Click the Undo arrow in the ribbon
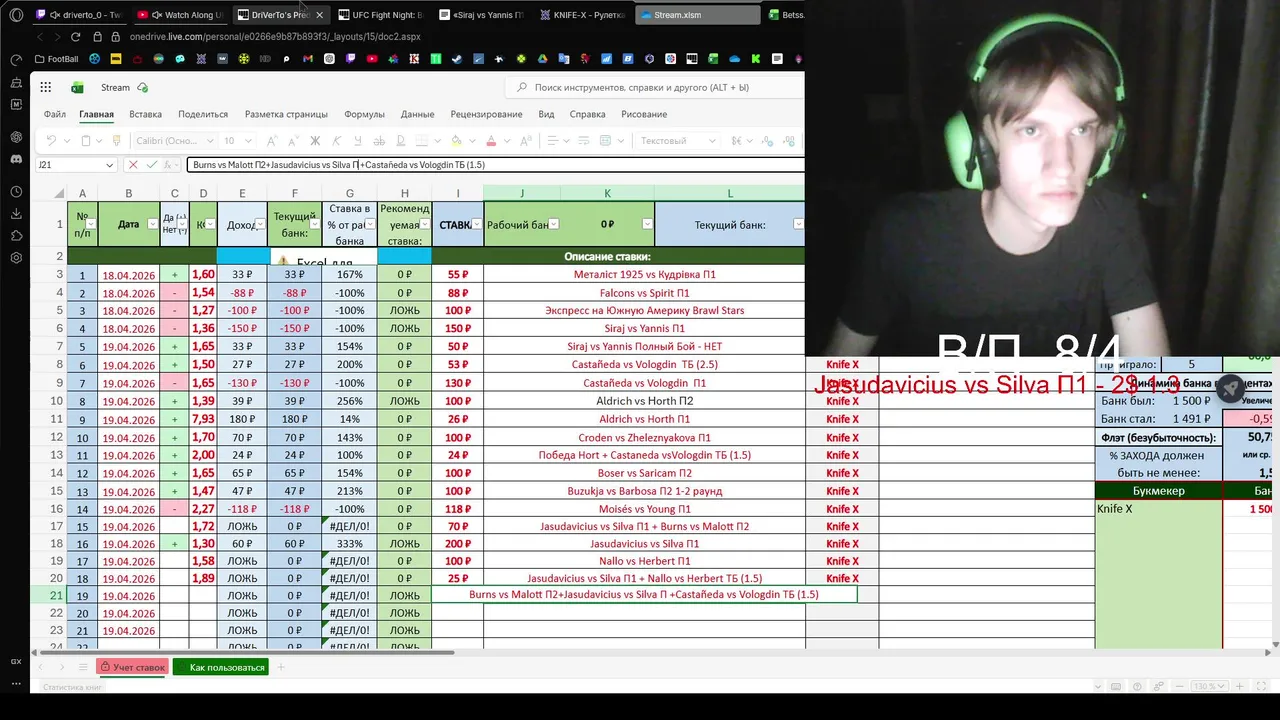 point(51,141)
